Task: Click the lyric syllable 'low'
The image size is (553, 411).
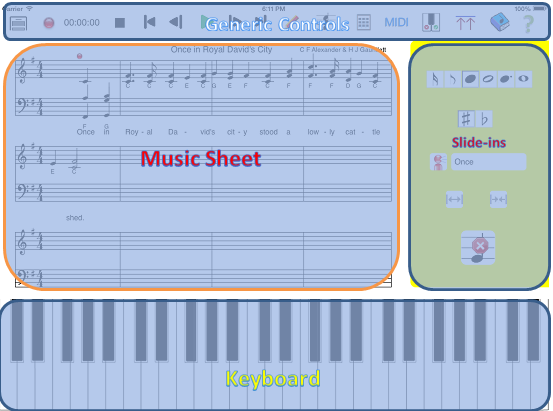Action: 313,132
